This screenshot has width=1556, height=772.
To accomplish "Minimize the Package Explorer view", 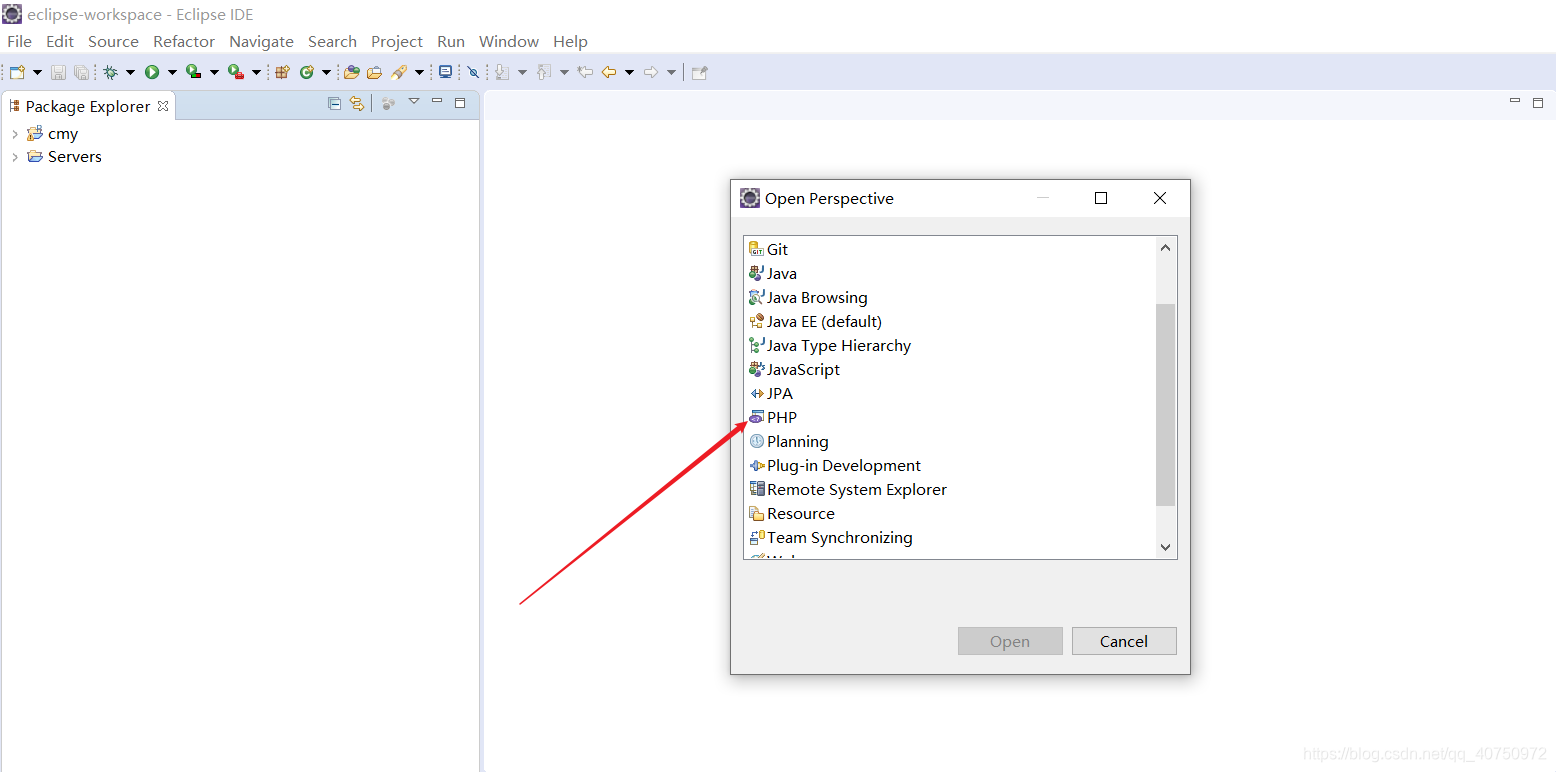I will [437, 102].
